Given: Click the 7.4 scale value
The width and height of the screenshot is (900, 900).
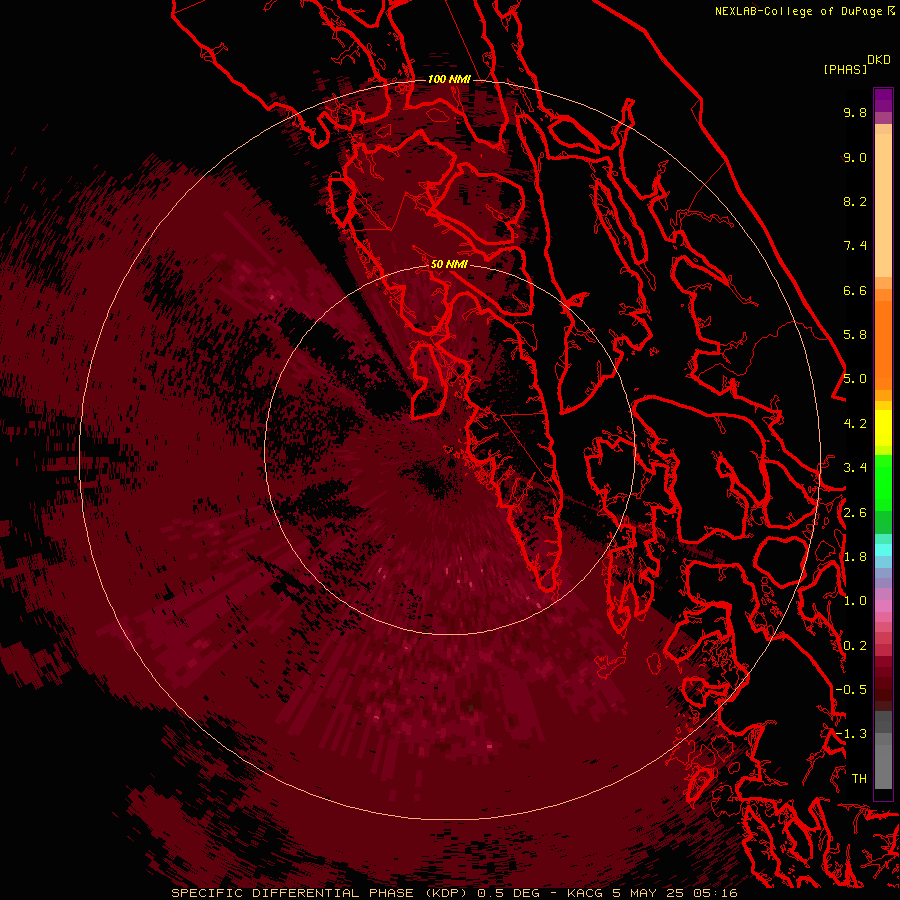Looking at the screenshot, I should tap(855, 246).
